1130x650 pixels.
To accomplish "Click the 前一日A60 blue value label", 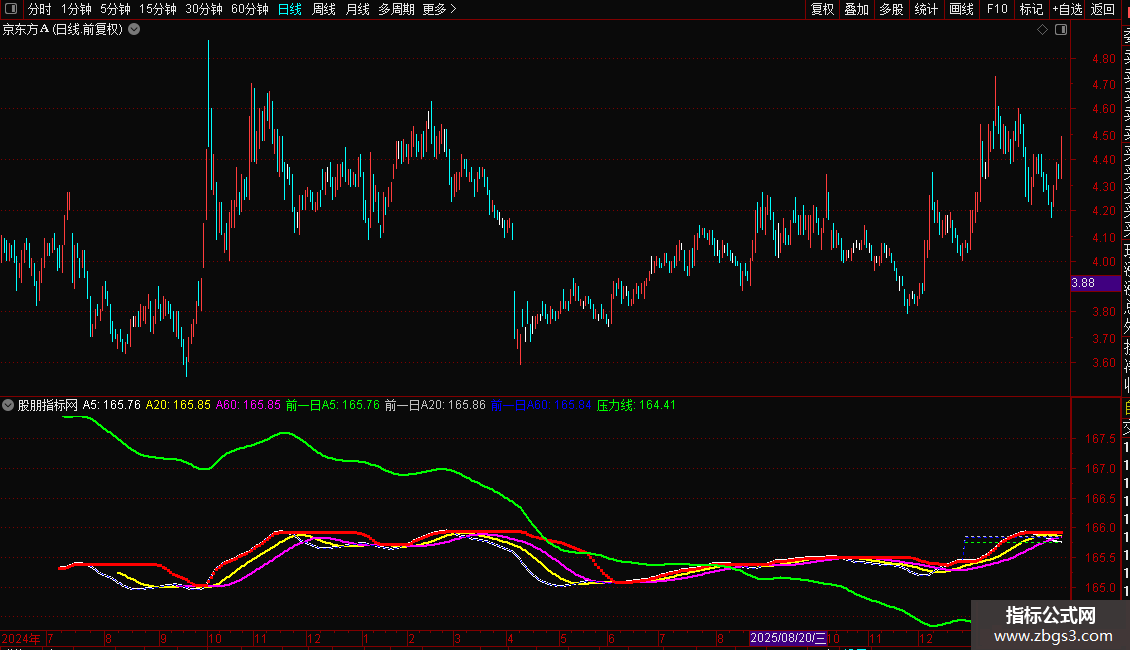I will click(541, 405).
